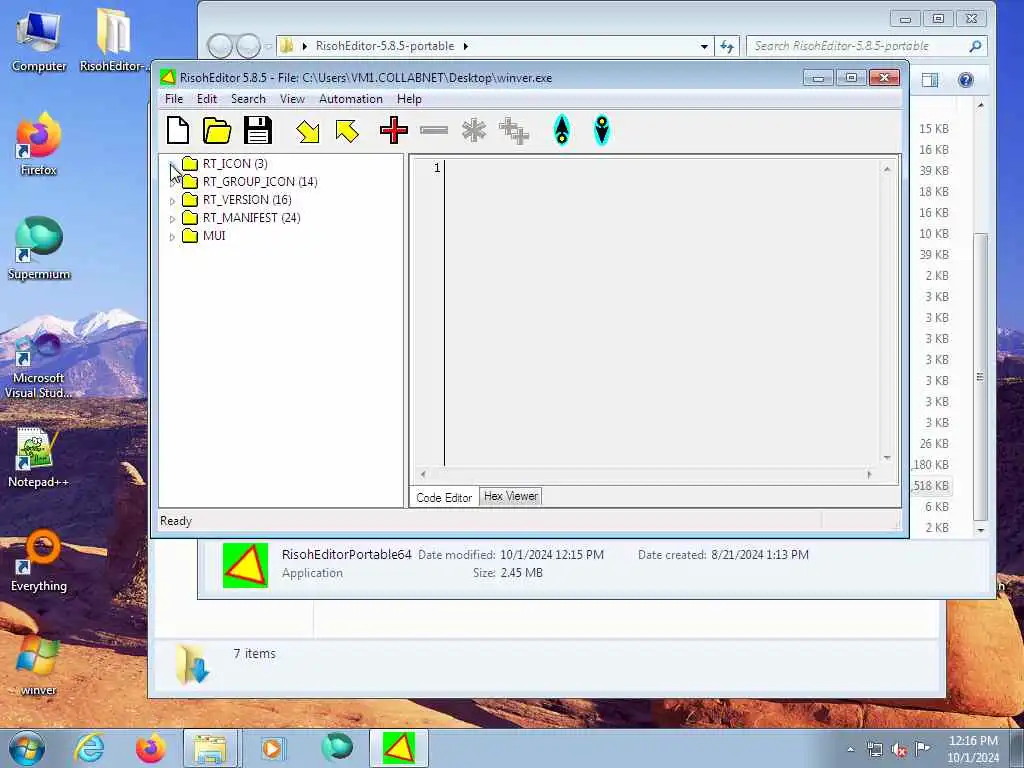Image resolution: width=1024 pixels, height=768 pixels.
Task: Open the Search menu
Action: pyautogui.click(x=248, y=99)
